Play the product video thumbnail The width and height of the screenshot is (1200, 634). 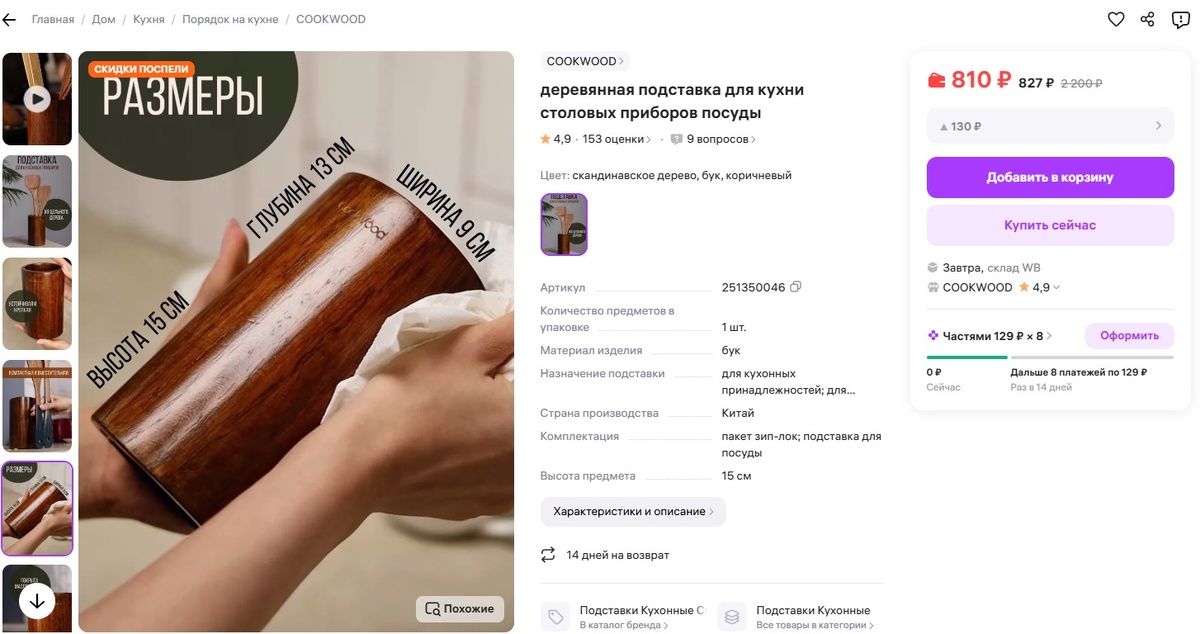37,99
